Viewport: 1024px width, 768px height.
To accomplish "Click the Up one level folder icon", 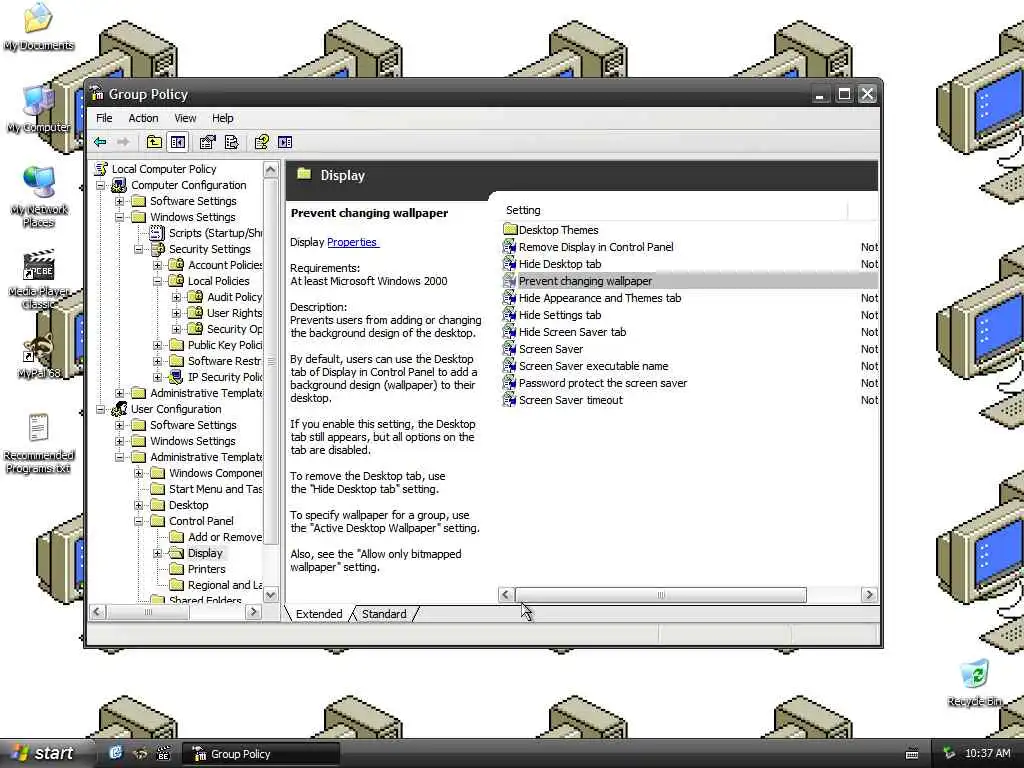I will [154, 142].
